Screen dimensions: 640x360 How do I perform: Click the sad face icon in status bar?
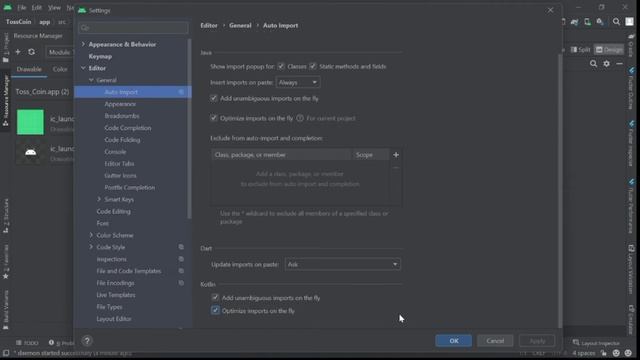(628, 353)
